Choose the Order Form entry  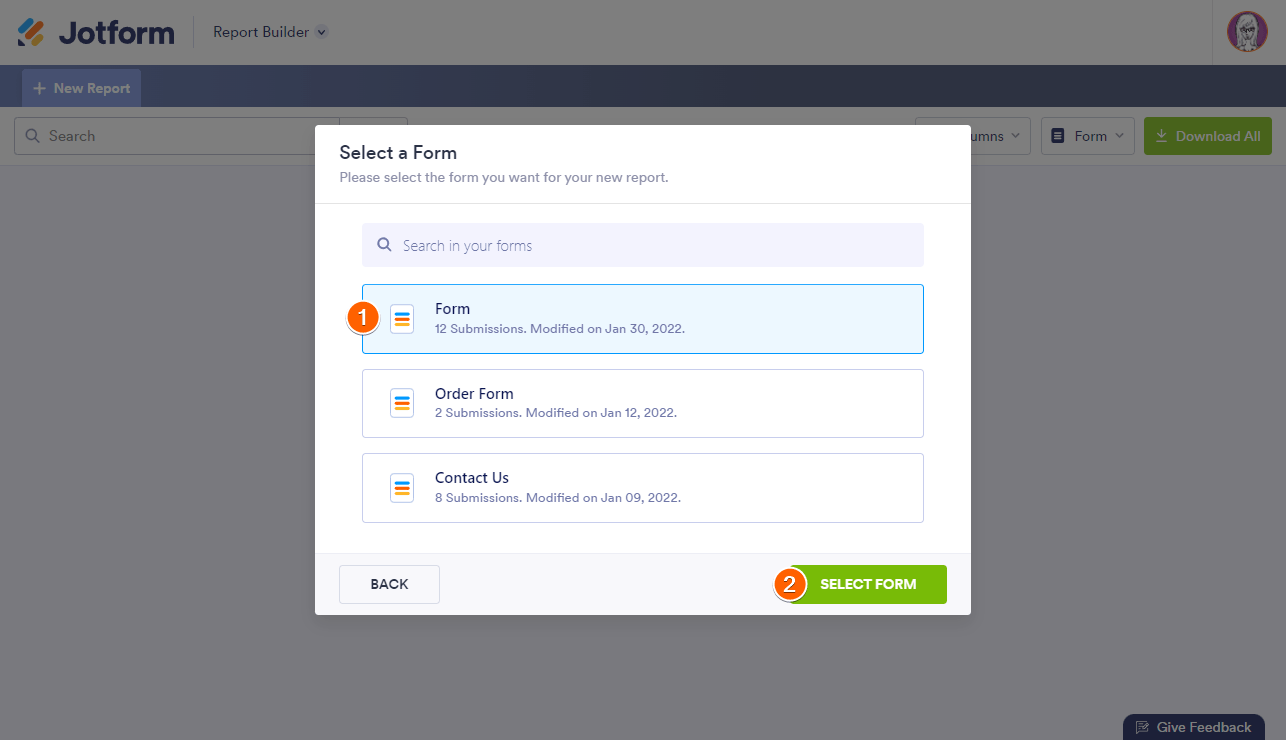[x=642, y=403]
